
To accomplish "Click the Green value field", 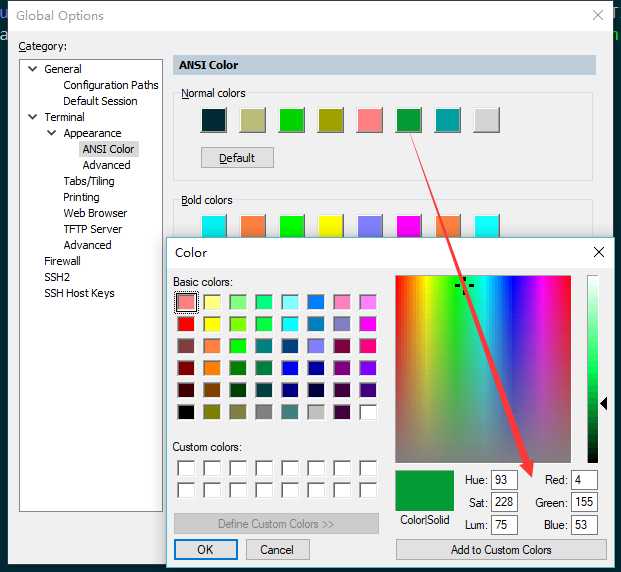I will coord(584,502).
